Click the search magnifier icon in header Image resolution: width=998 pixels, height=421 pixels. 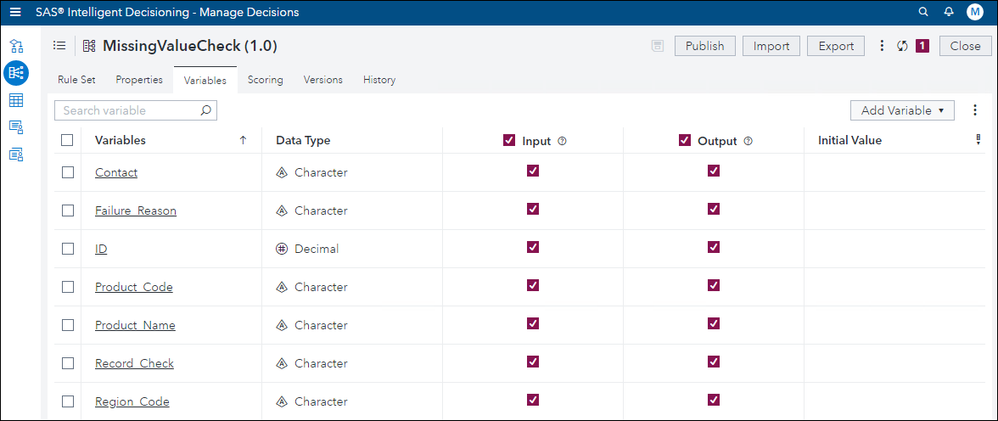tap(923, 12)
